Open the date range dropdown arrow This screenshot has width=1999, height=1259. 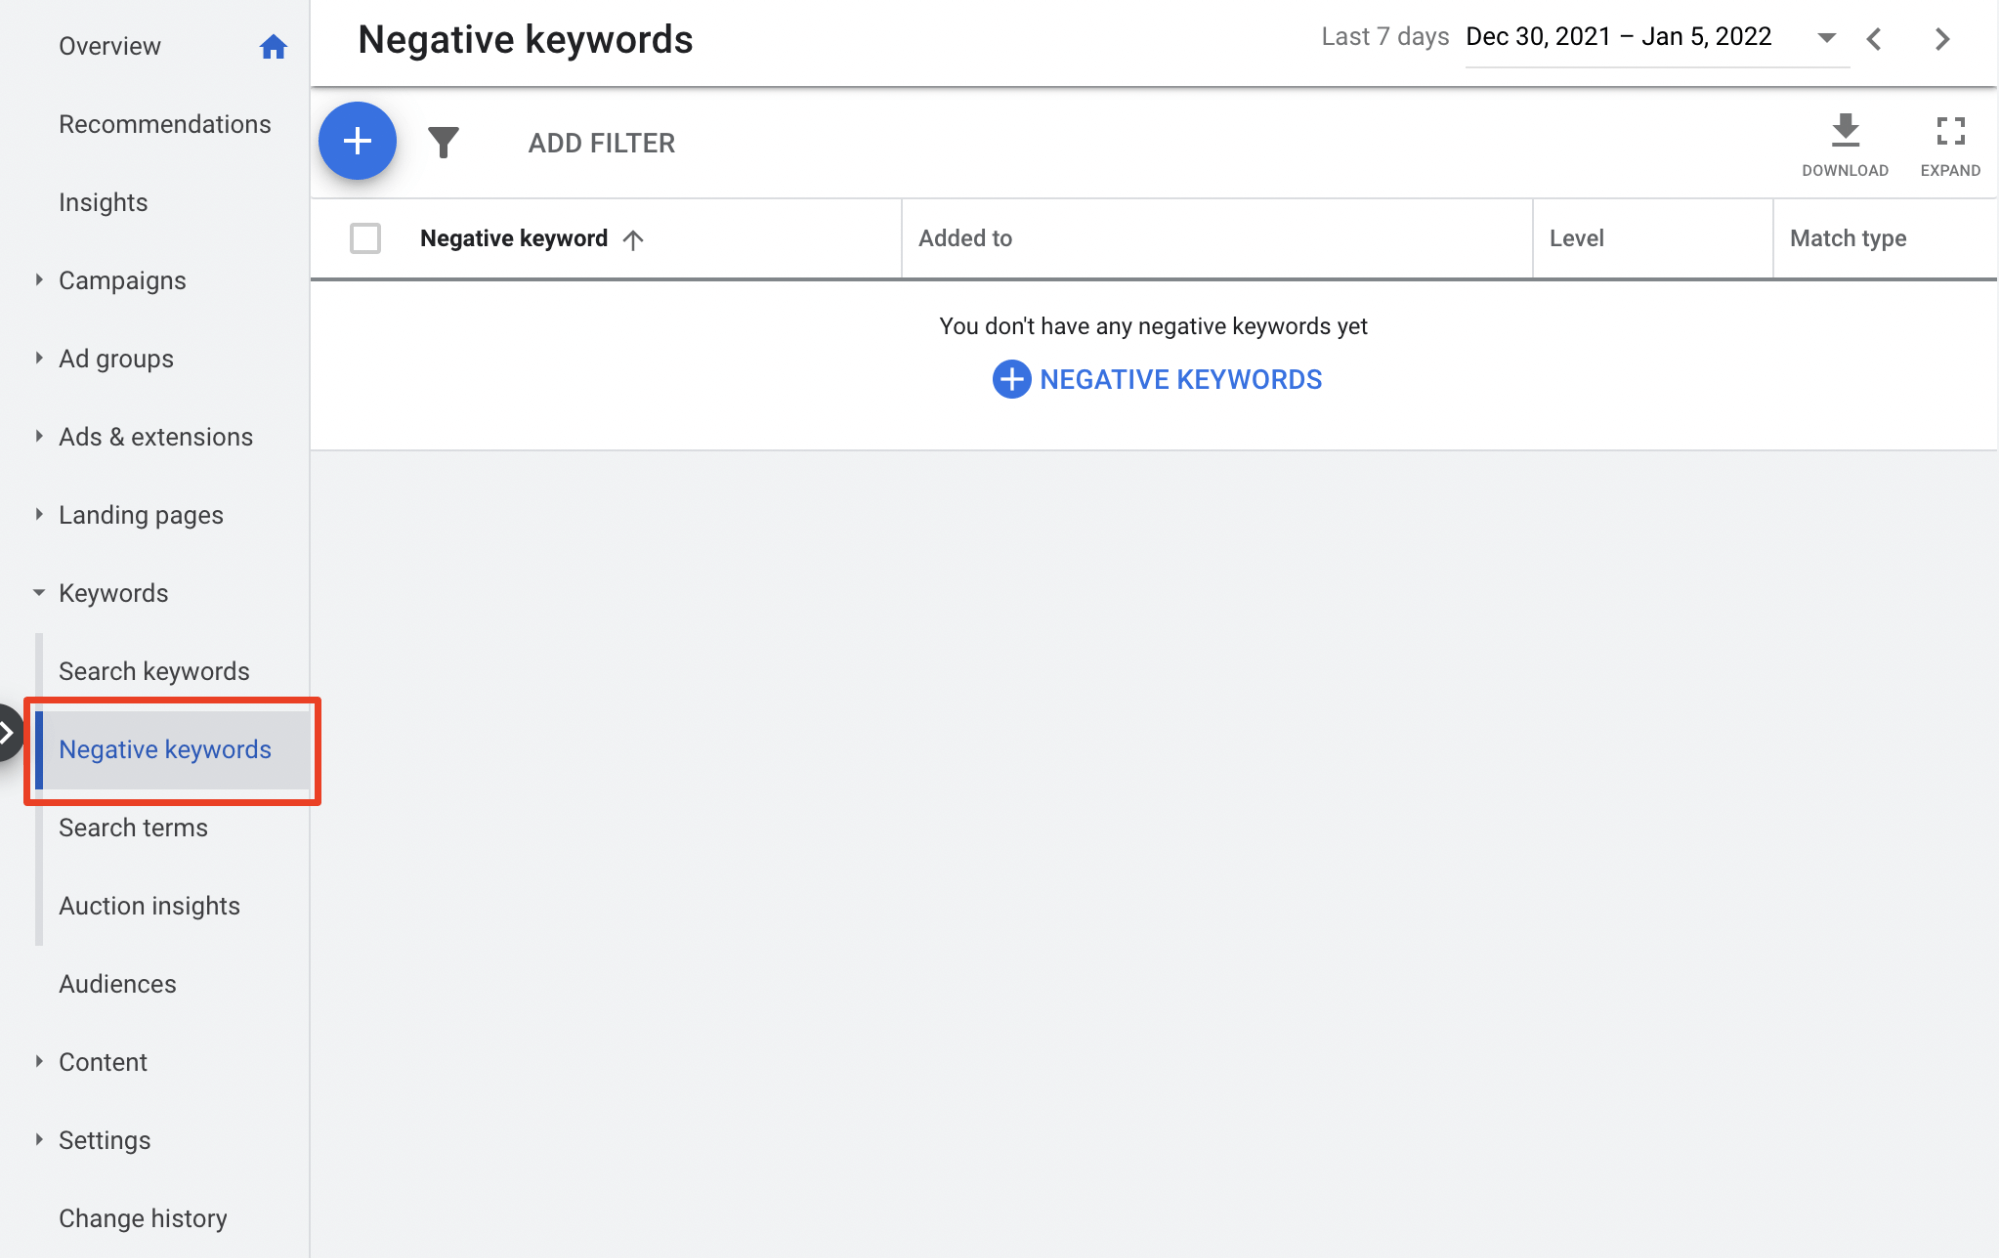click(x=1826, y=38)
